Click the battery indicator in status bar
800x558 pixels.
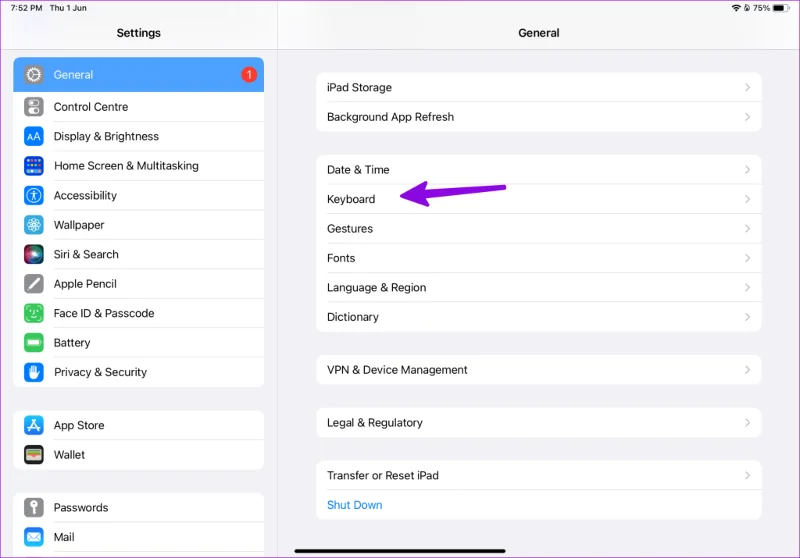781,8
